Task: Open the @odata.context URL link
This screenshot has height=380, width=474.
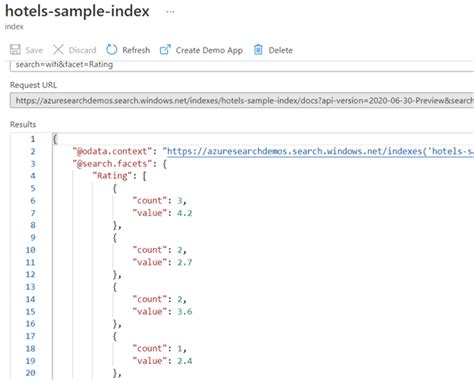Action: click(320, 151)
